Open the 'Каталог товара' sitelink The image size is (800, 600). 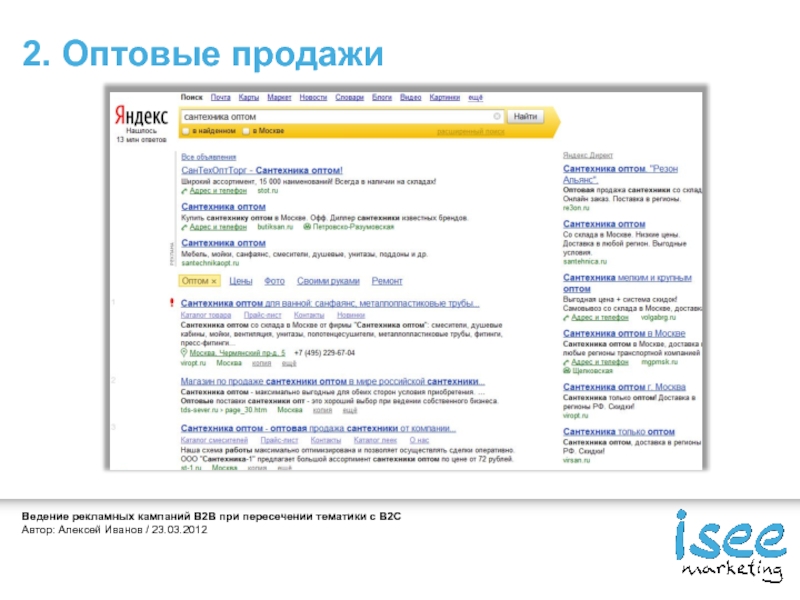[x=206, y=315]
